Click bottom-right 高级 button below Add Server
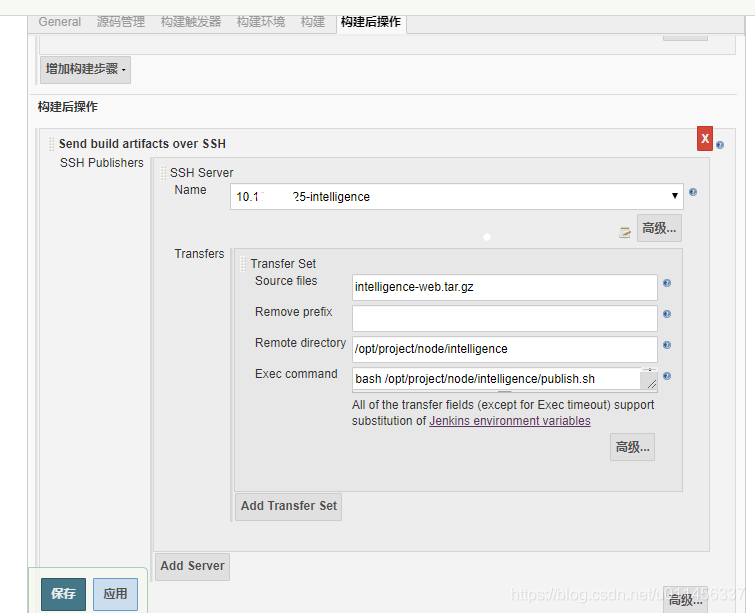The height and width of the screenshot is (613, 755). [685, 600]
